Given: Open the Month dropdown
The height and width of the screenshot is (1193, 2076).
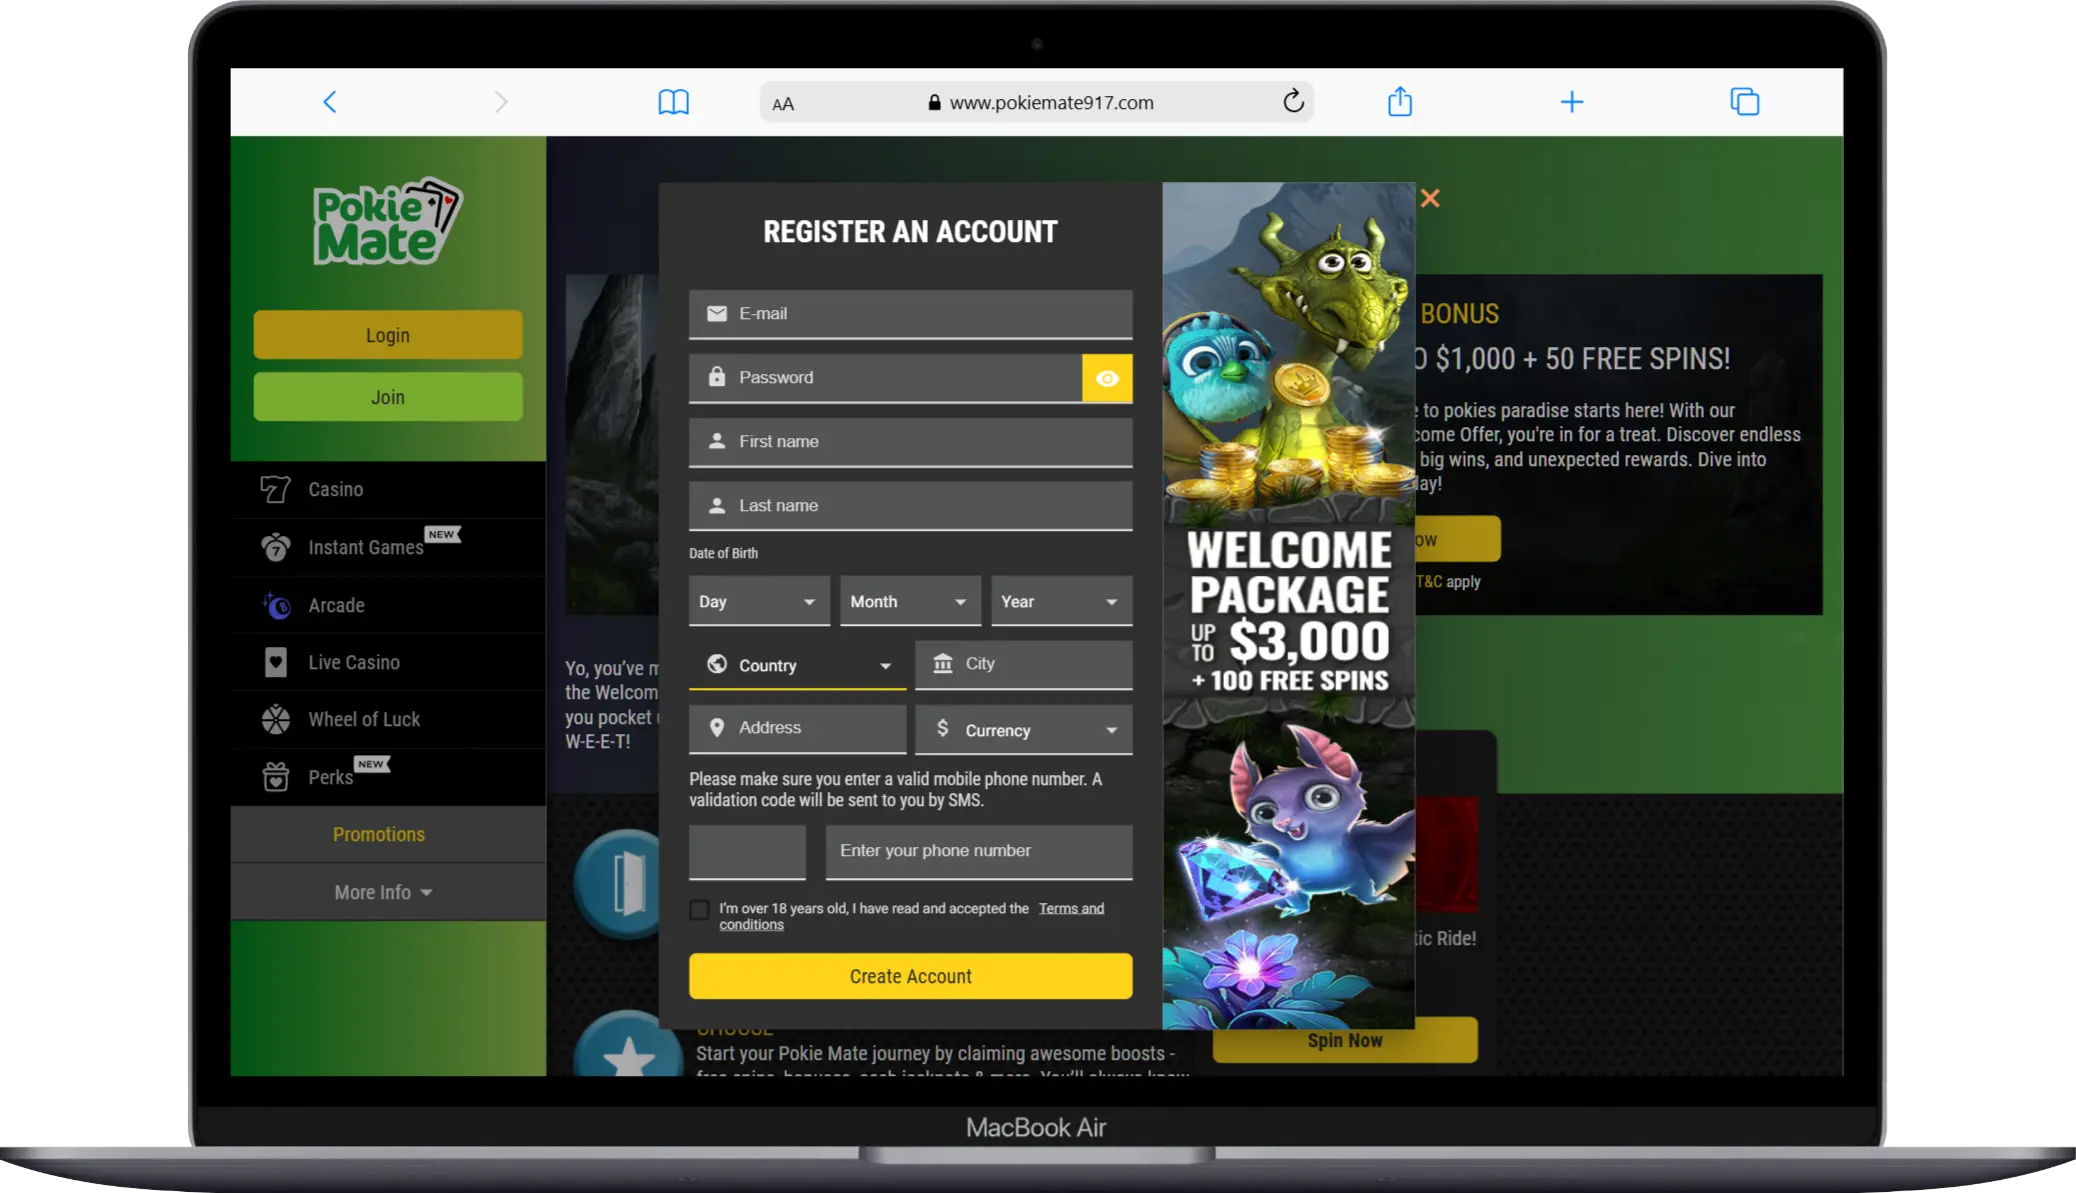Looking at the screenshot, I should pos(910,602).
